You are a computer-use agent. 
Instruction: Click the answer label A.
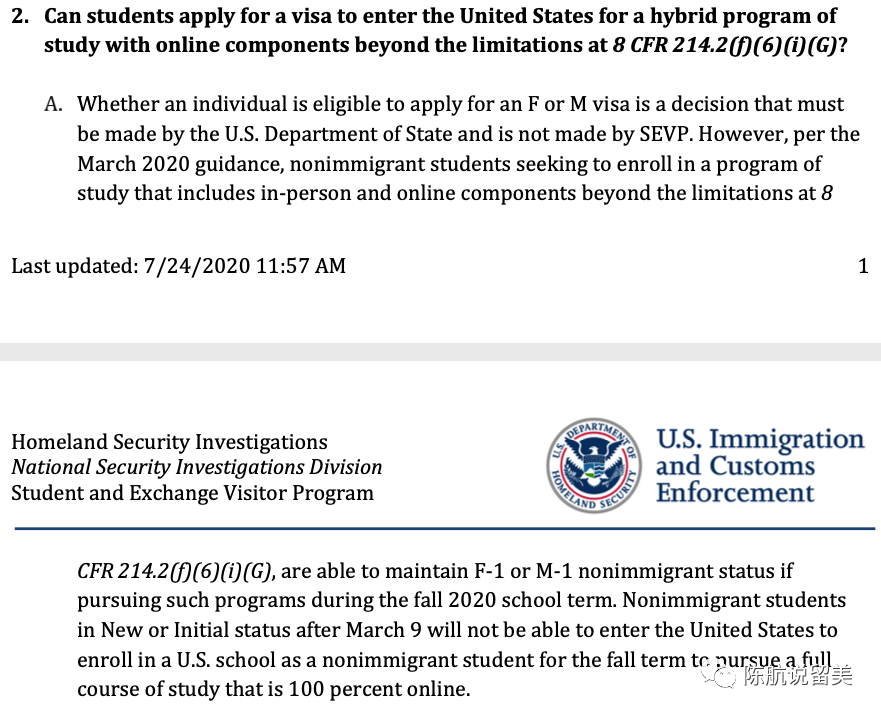tap(55, 104)
